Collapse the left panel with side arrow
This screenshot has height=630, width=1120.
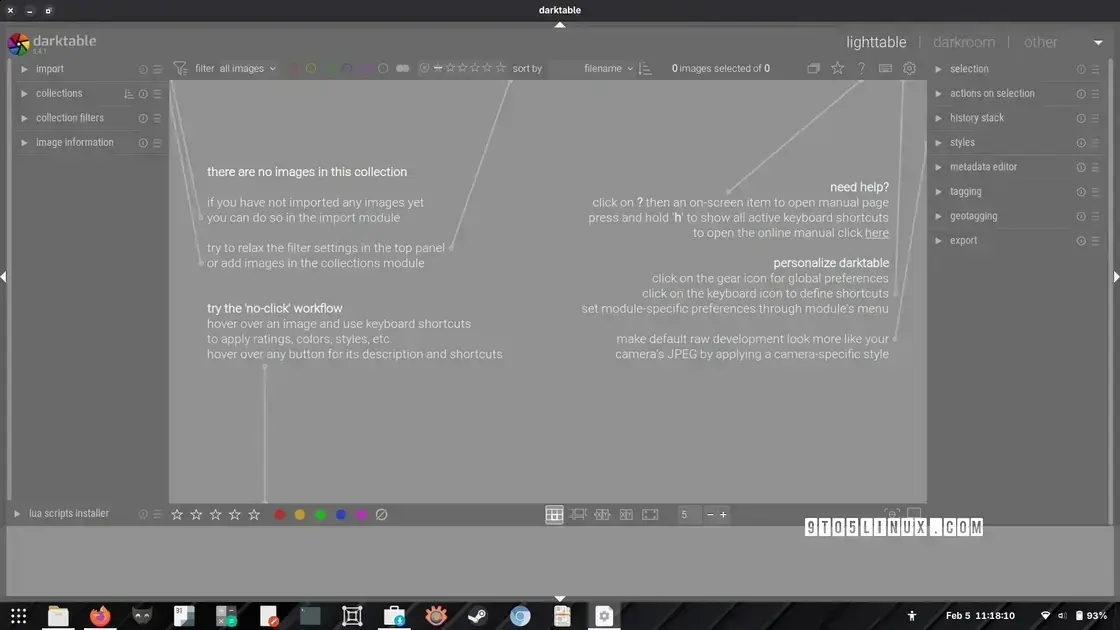pos(4,276)
